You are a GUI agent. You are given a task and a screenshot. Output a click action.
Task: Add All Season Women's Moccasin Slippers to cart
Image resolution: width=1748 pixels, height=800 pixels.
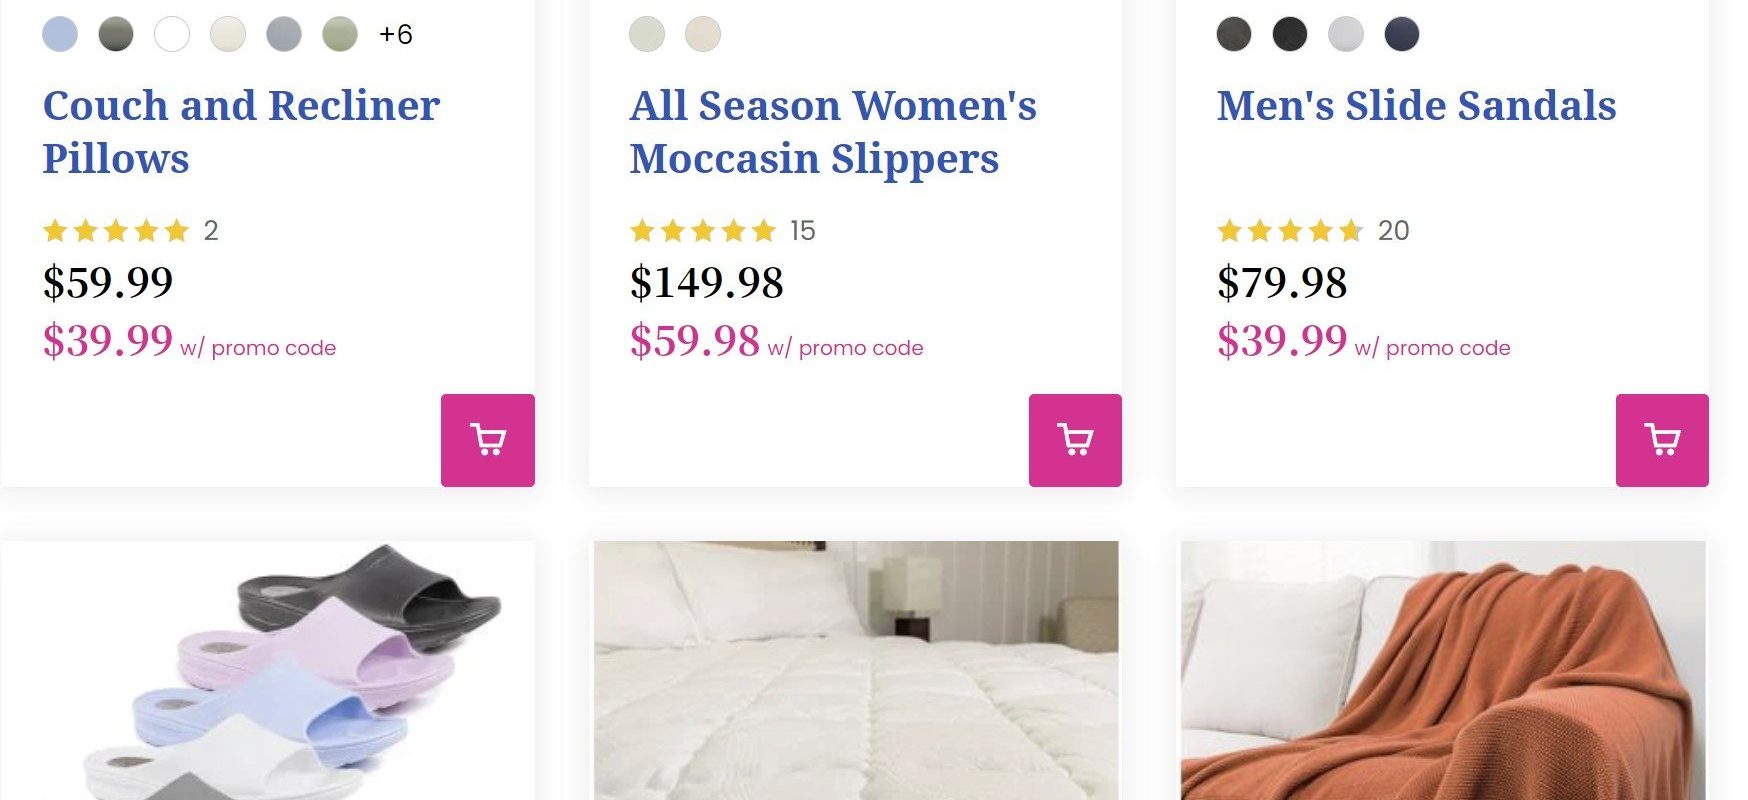tap(1075, 440)
